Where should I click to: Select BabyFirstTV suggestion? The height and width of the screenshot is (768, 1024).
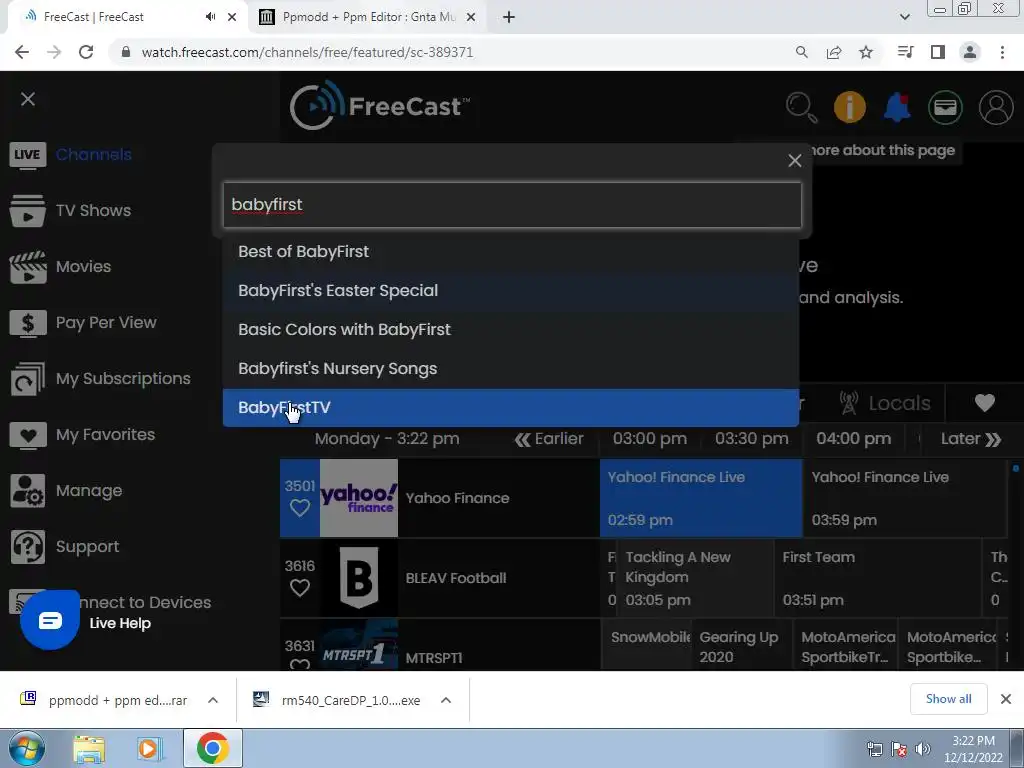point(511,408)
